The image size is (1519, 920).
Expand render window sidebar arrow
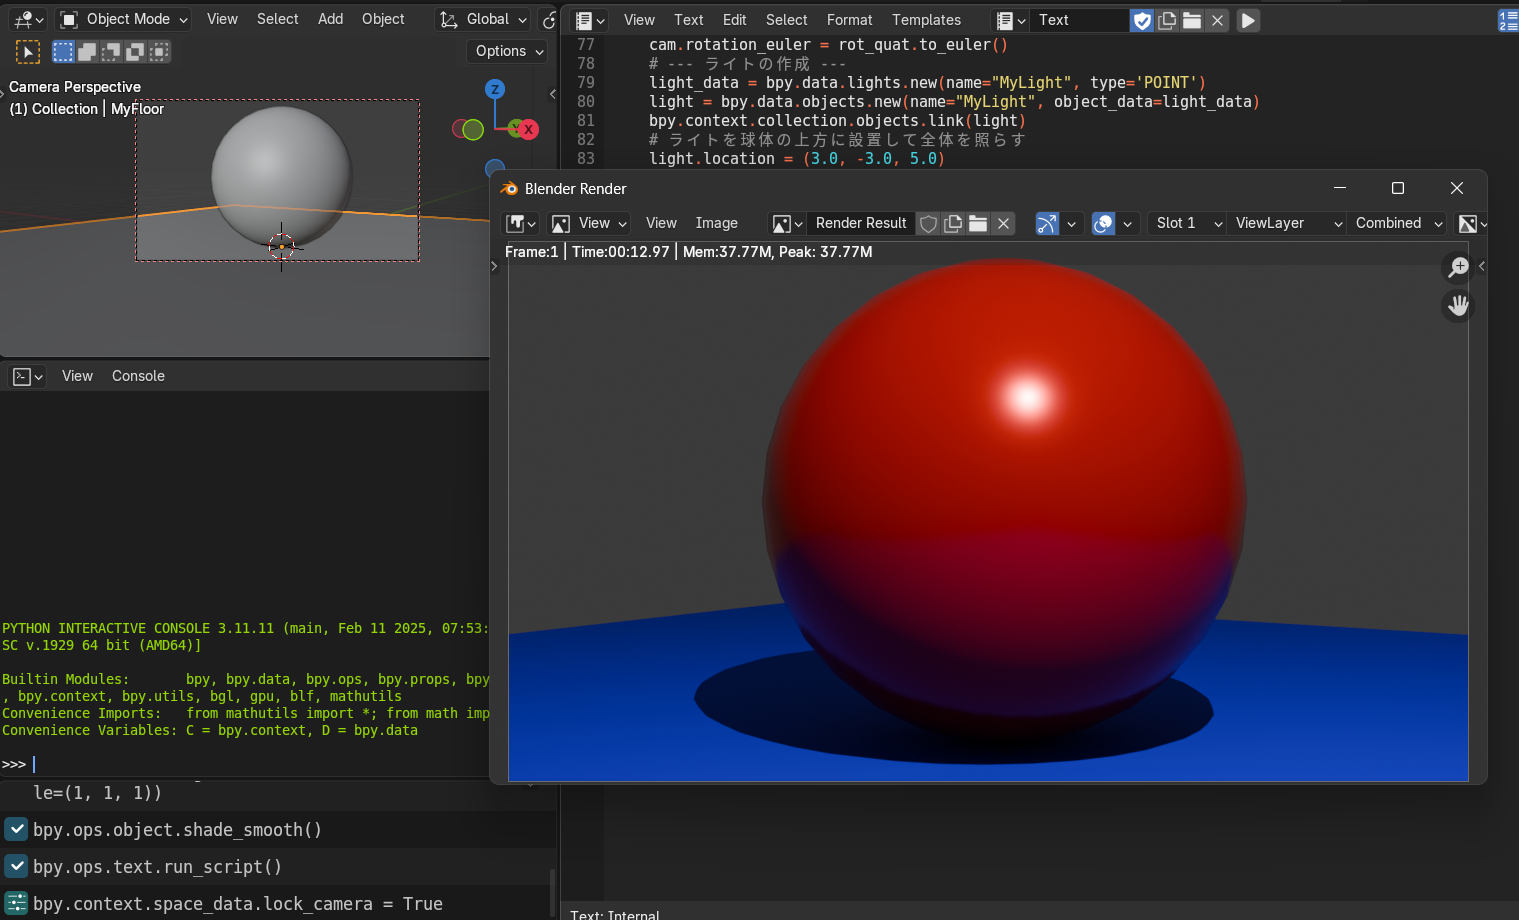1481,266
